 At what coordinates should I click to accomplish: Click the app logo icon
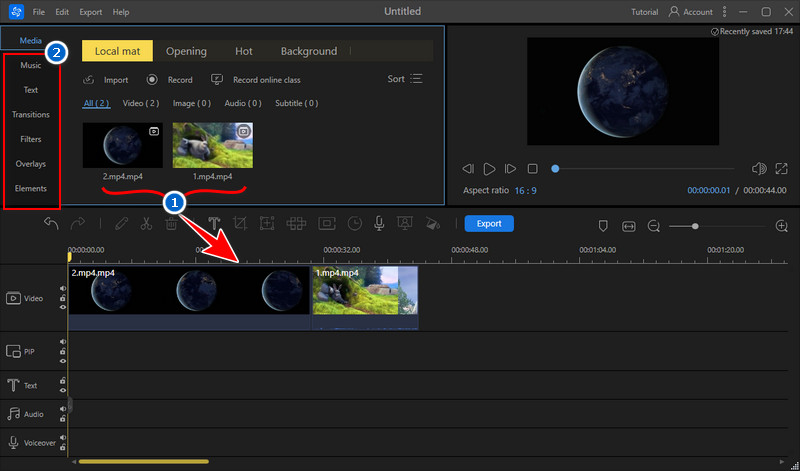16,12
